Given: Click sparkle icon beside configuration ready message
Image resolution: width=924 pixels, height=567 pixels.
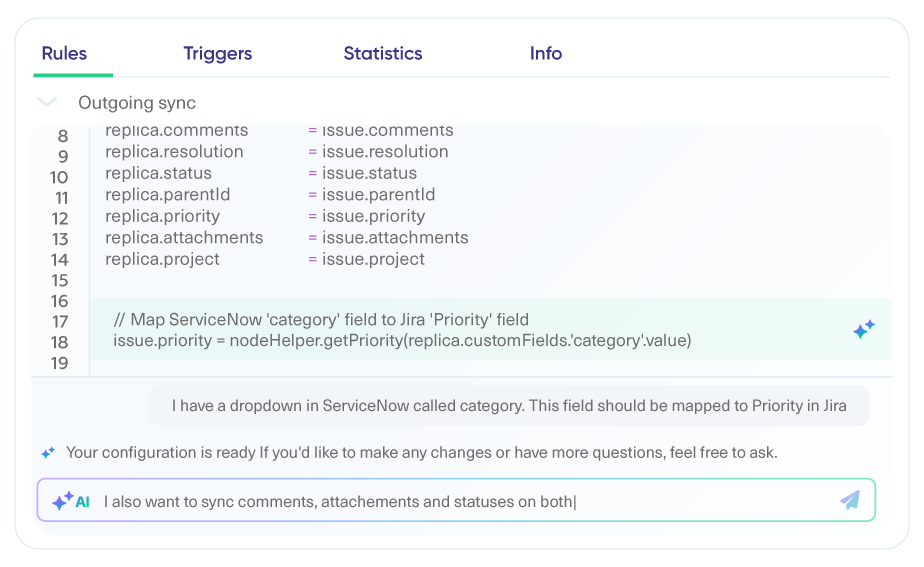Looking at the screenshot, I should [x=48, y=453].
